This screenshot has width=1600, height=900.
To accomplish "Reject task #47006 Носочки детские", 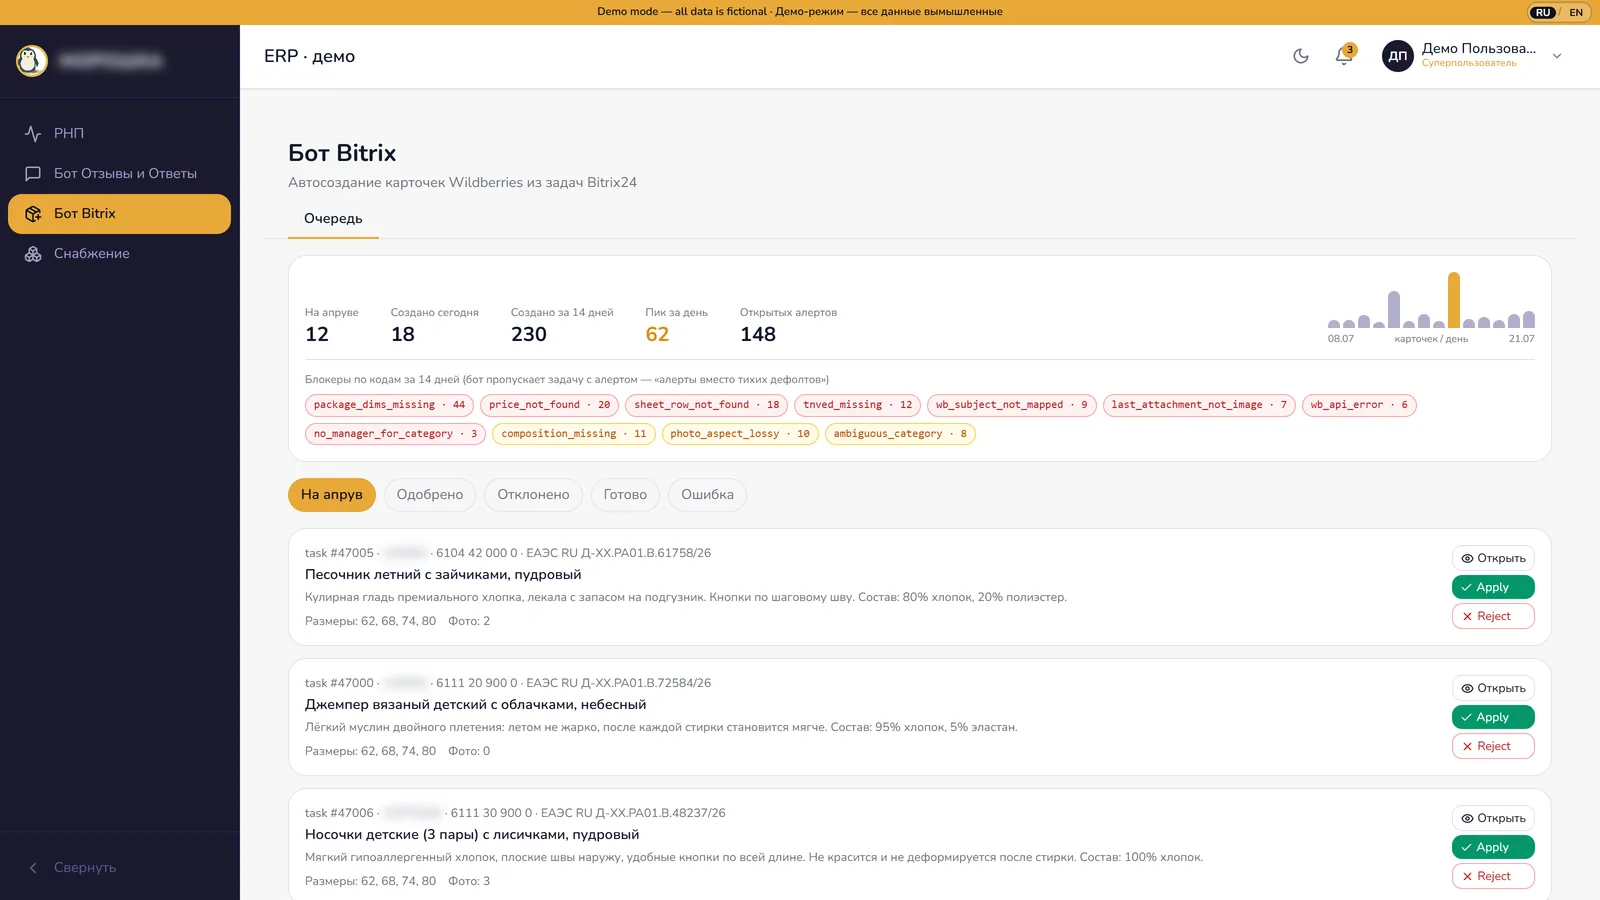I will [x=1493, y=876].
